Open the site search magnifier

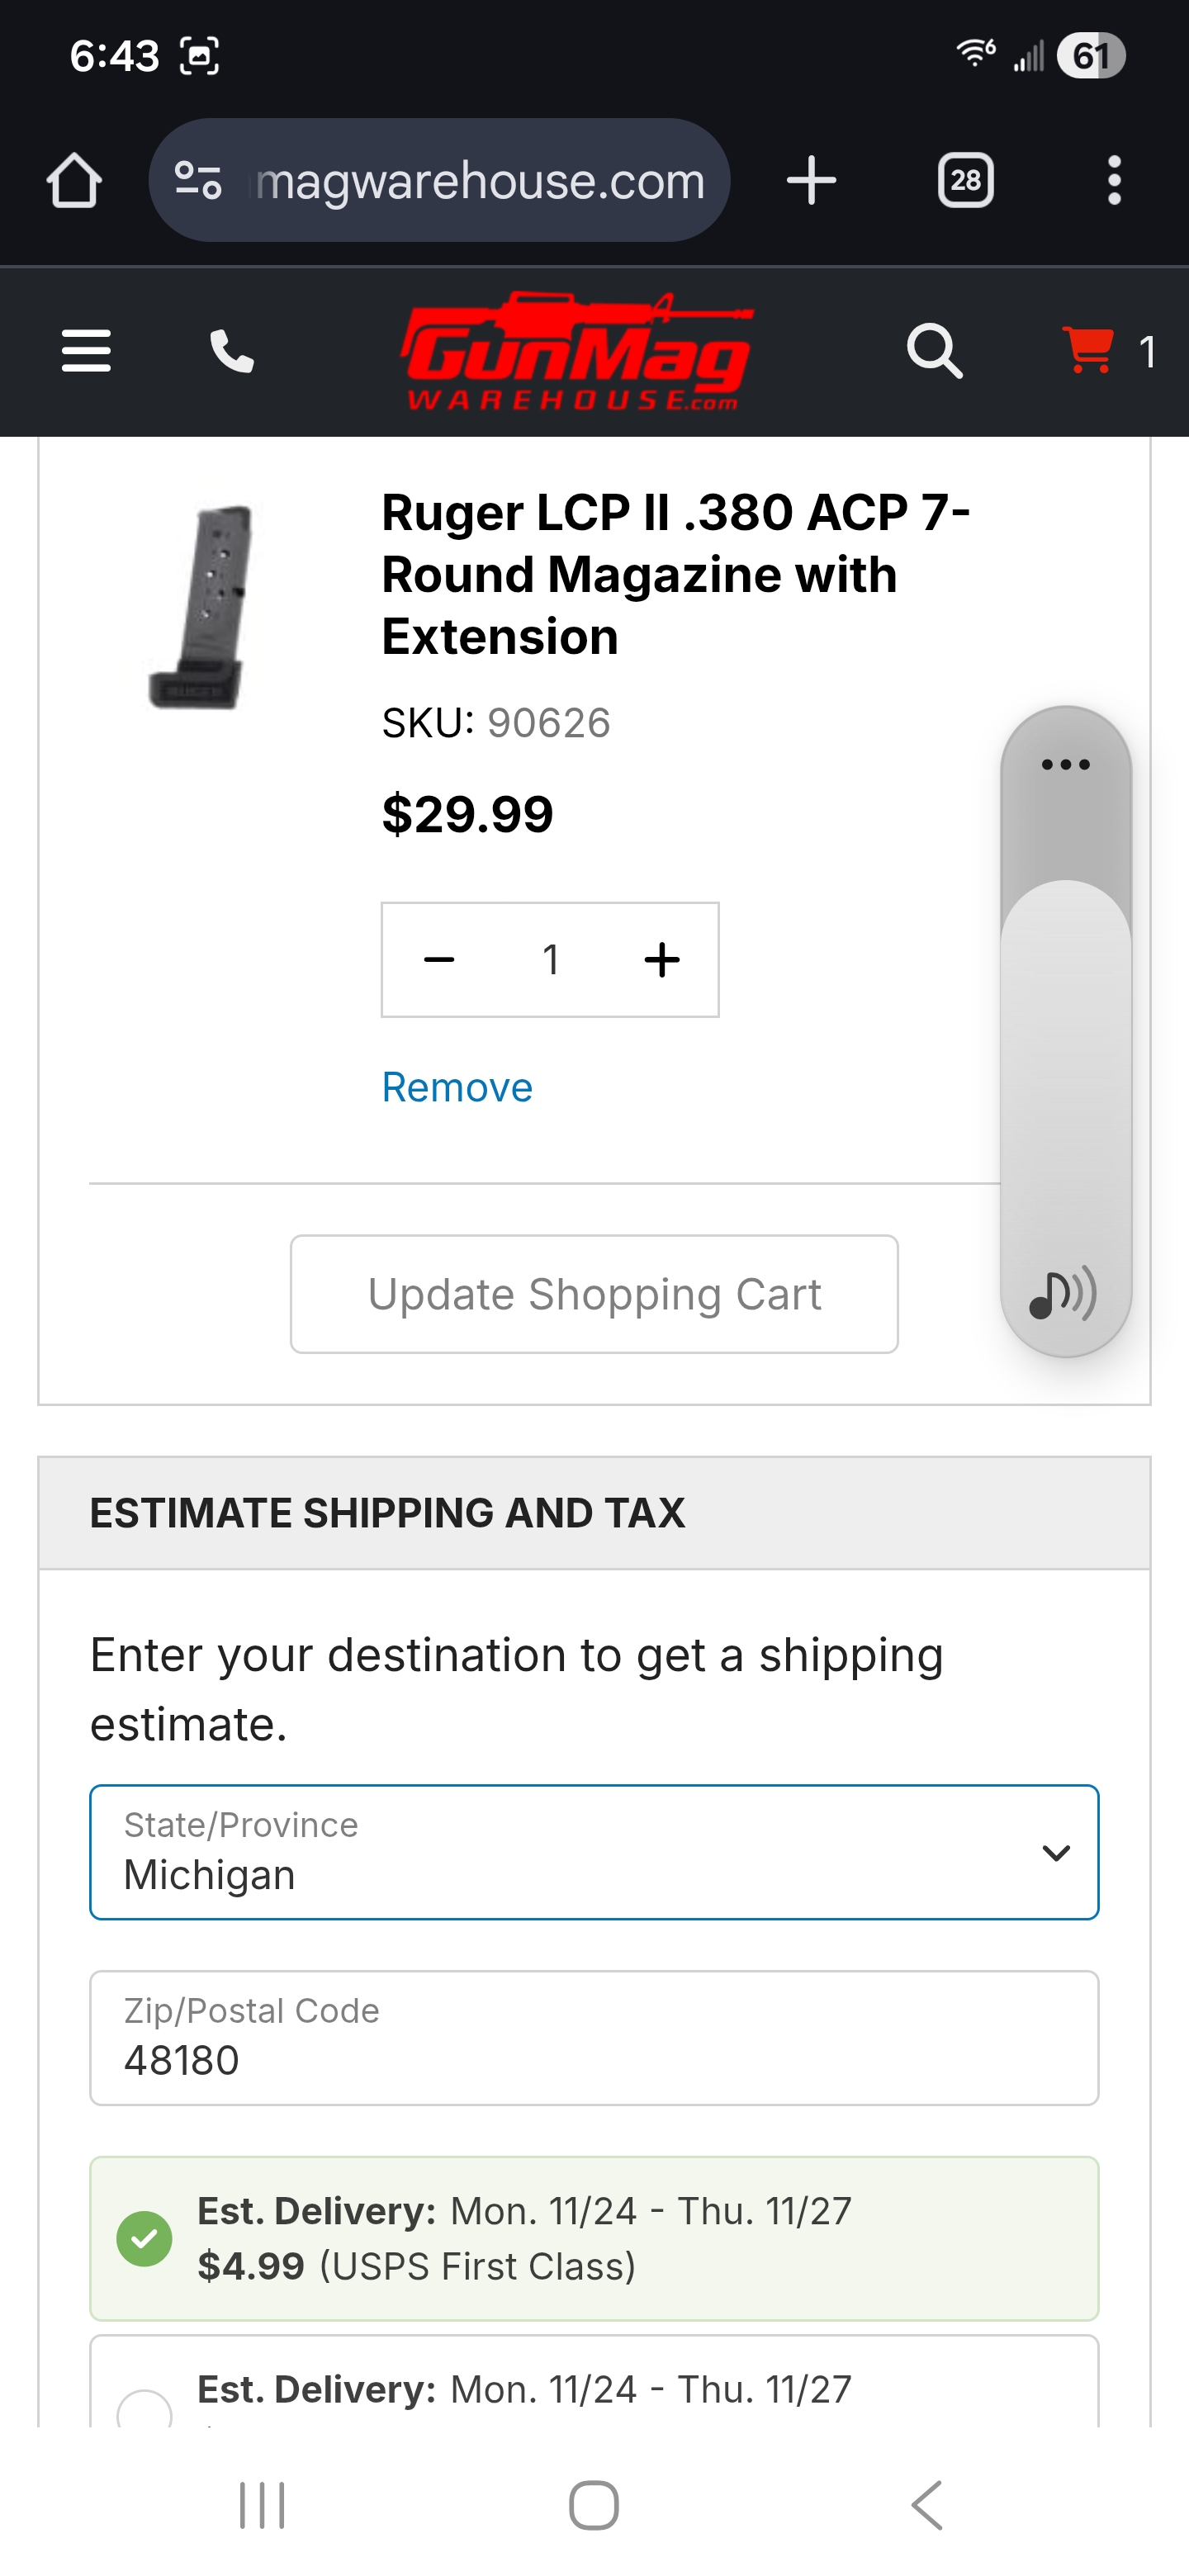point(934,351)
